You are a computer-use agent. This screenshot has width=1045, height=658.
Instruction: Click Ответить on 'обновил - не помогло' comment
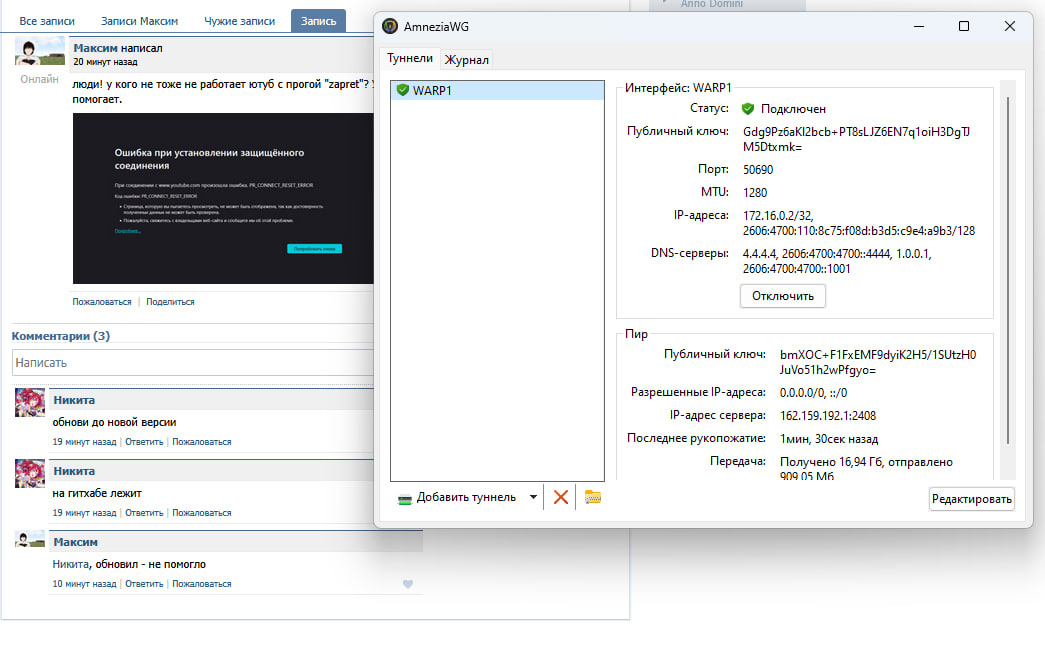tap(144, 584)
